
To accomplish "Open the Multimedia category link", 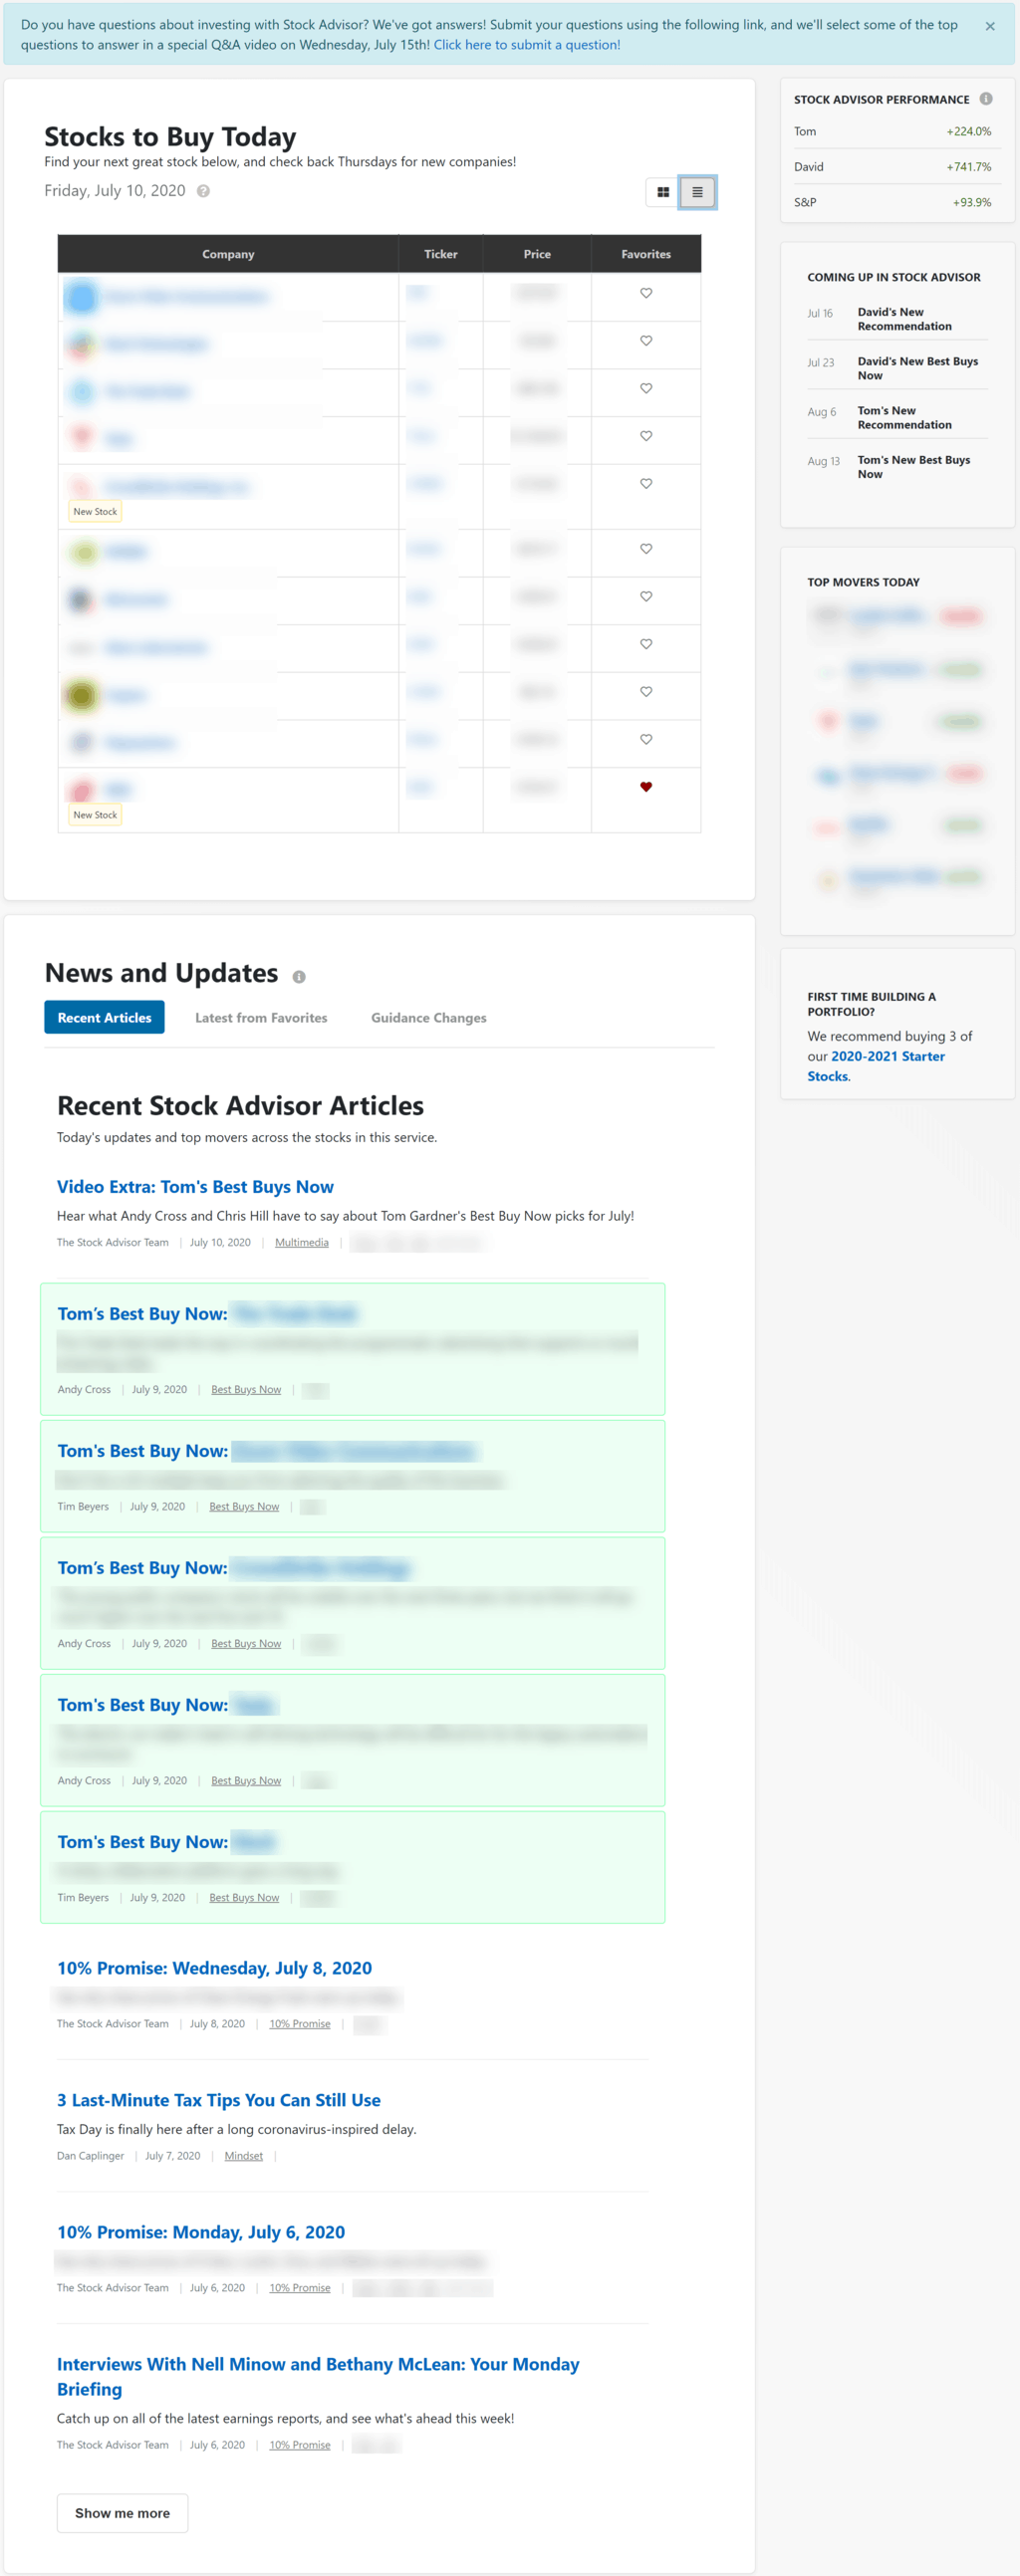I will click(x=301, y=1242).
